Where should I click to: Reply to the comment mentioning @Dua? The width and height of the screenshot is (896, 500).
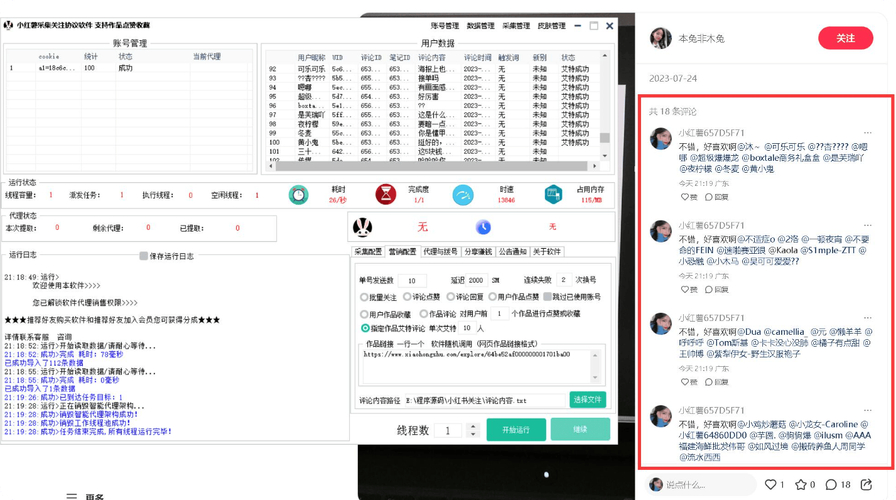click(717, 382)
